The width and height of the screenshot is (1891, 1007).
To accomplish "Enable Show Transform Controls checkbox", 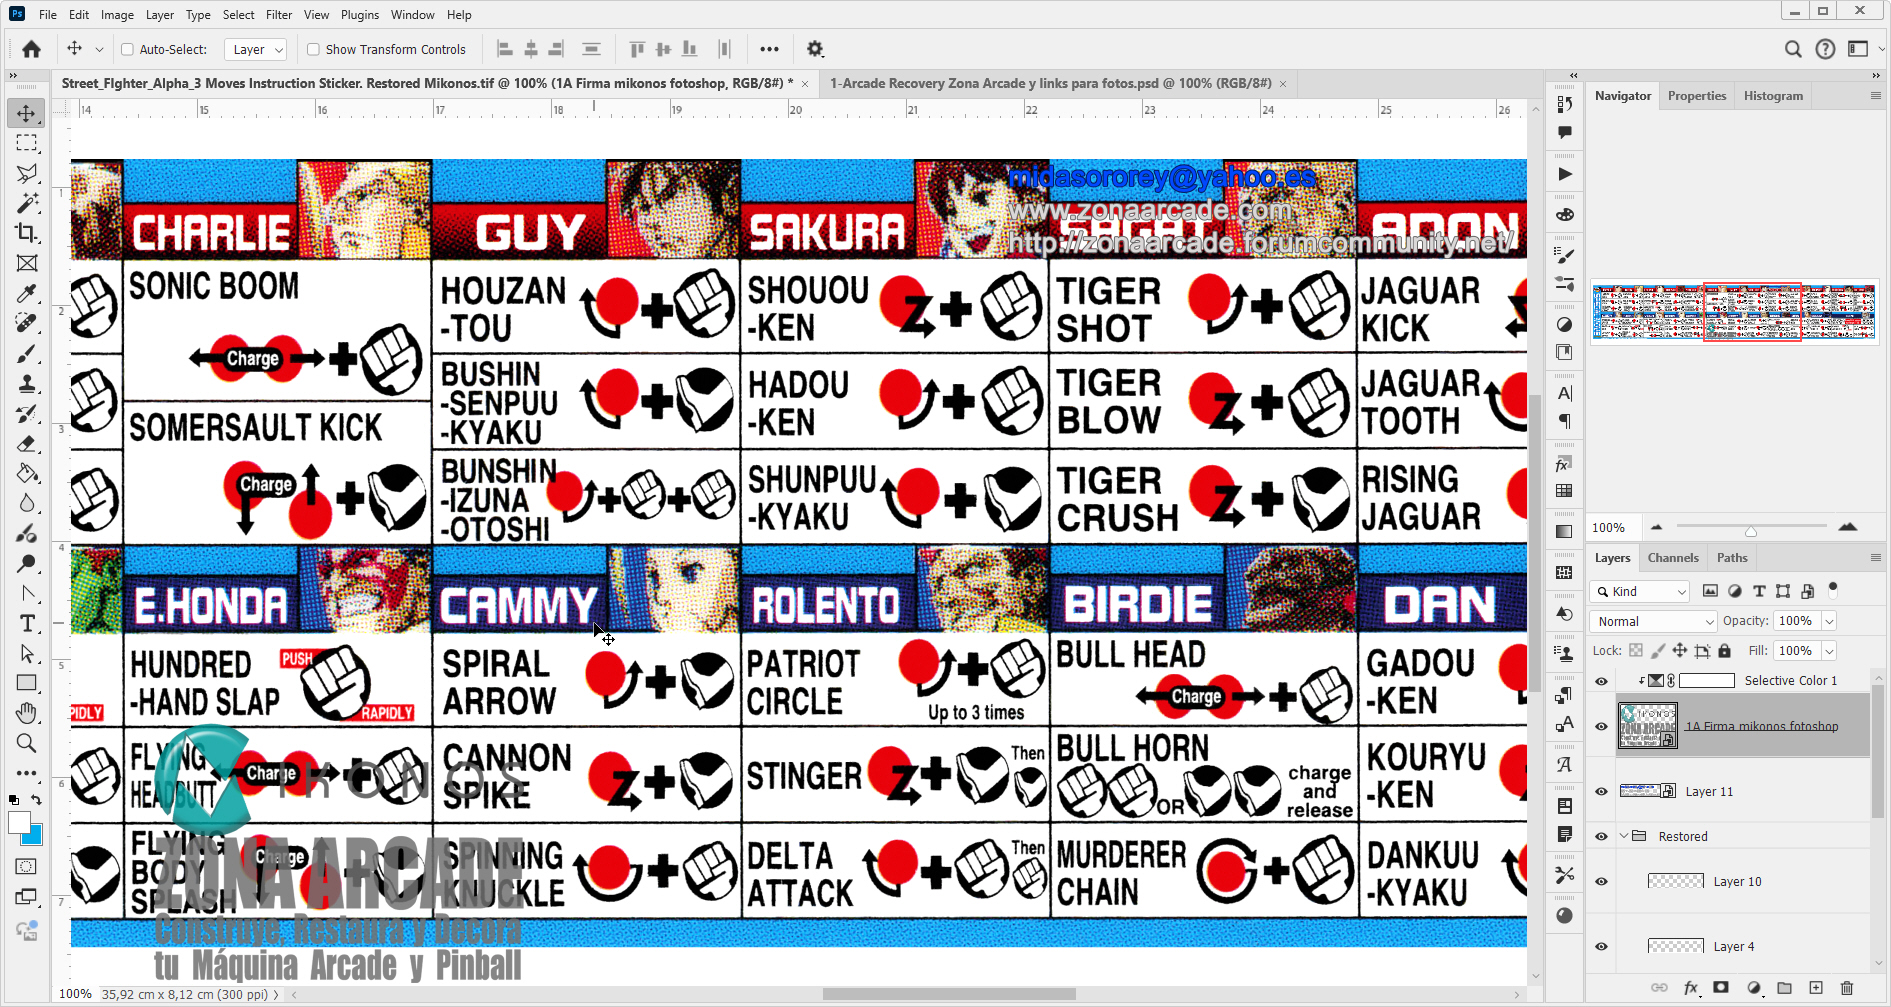I will click(313, 49).
